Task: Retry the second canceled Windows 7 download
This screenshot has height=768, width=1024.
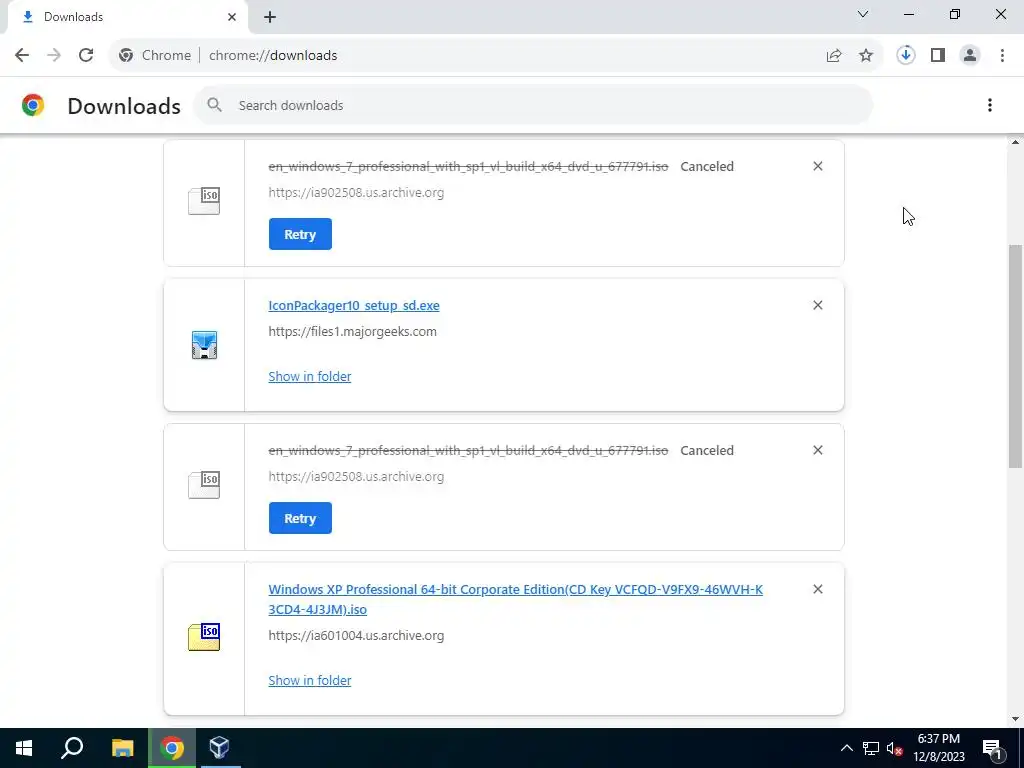Action: (300, 518)
